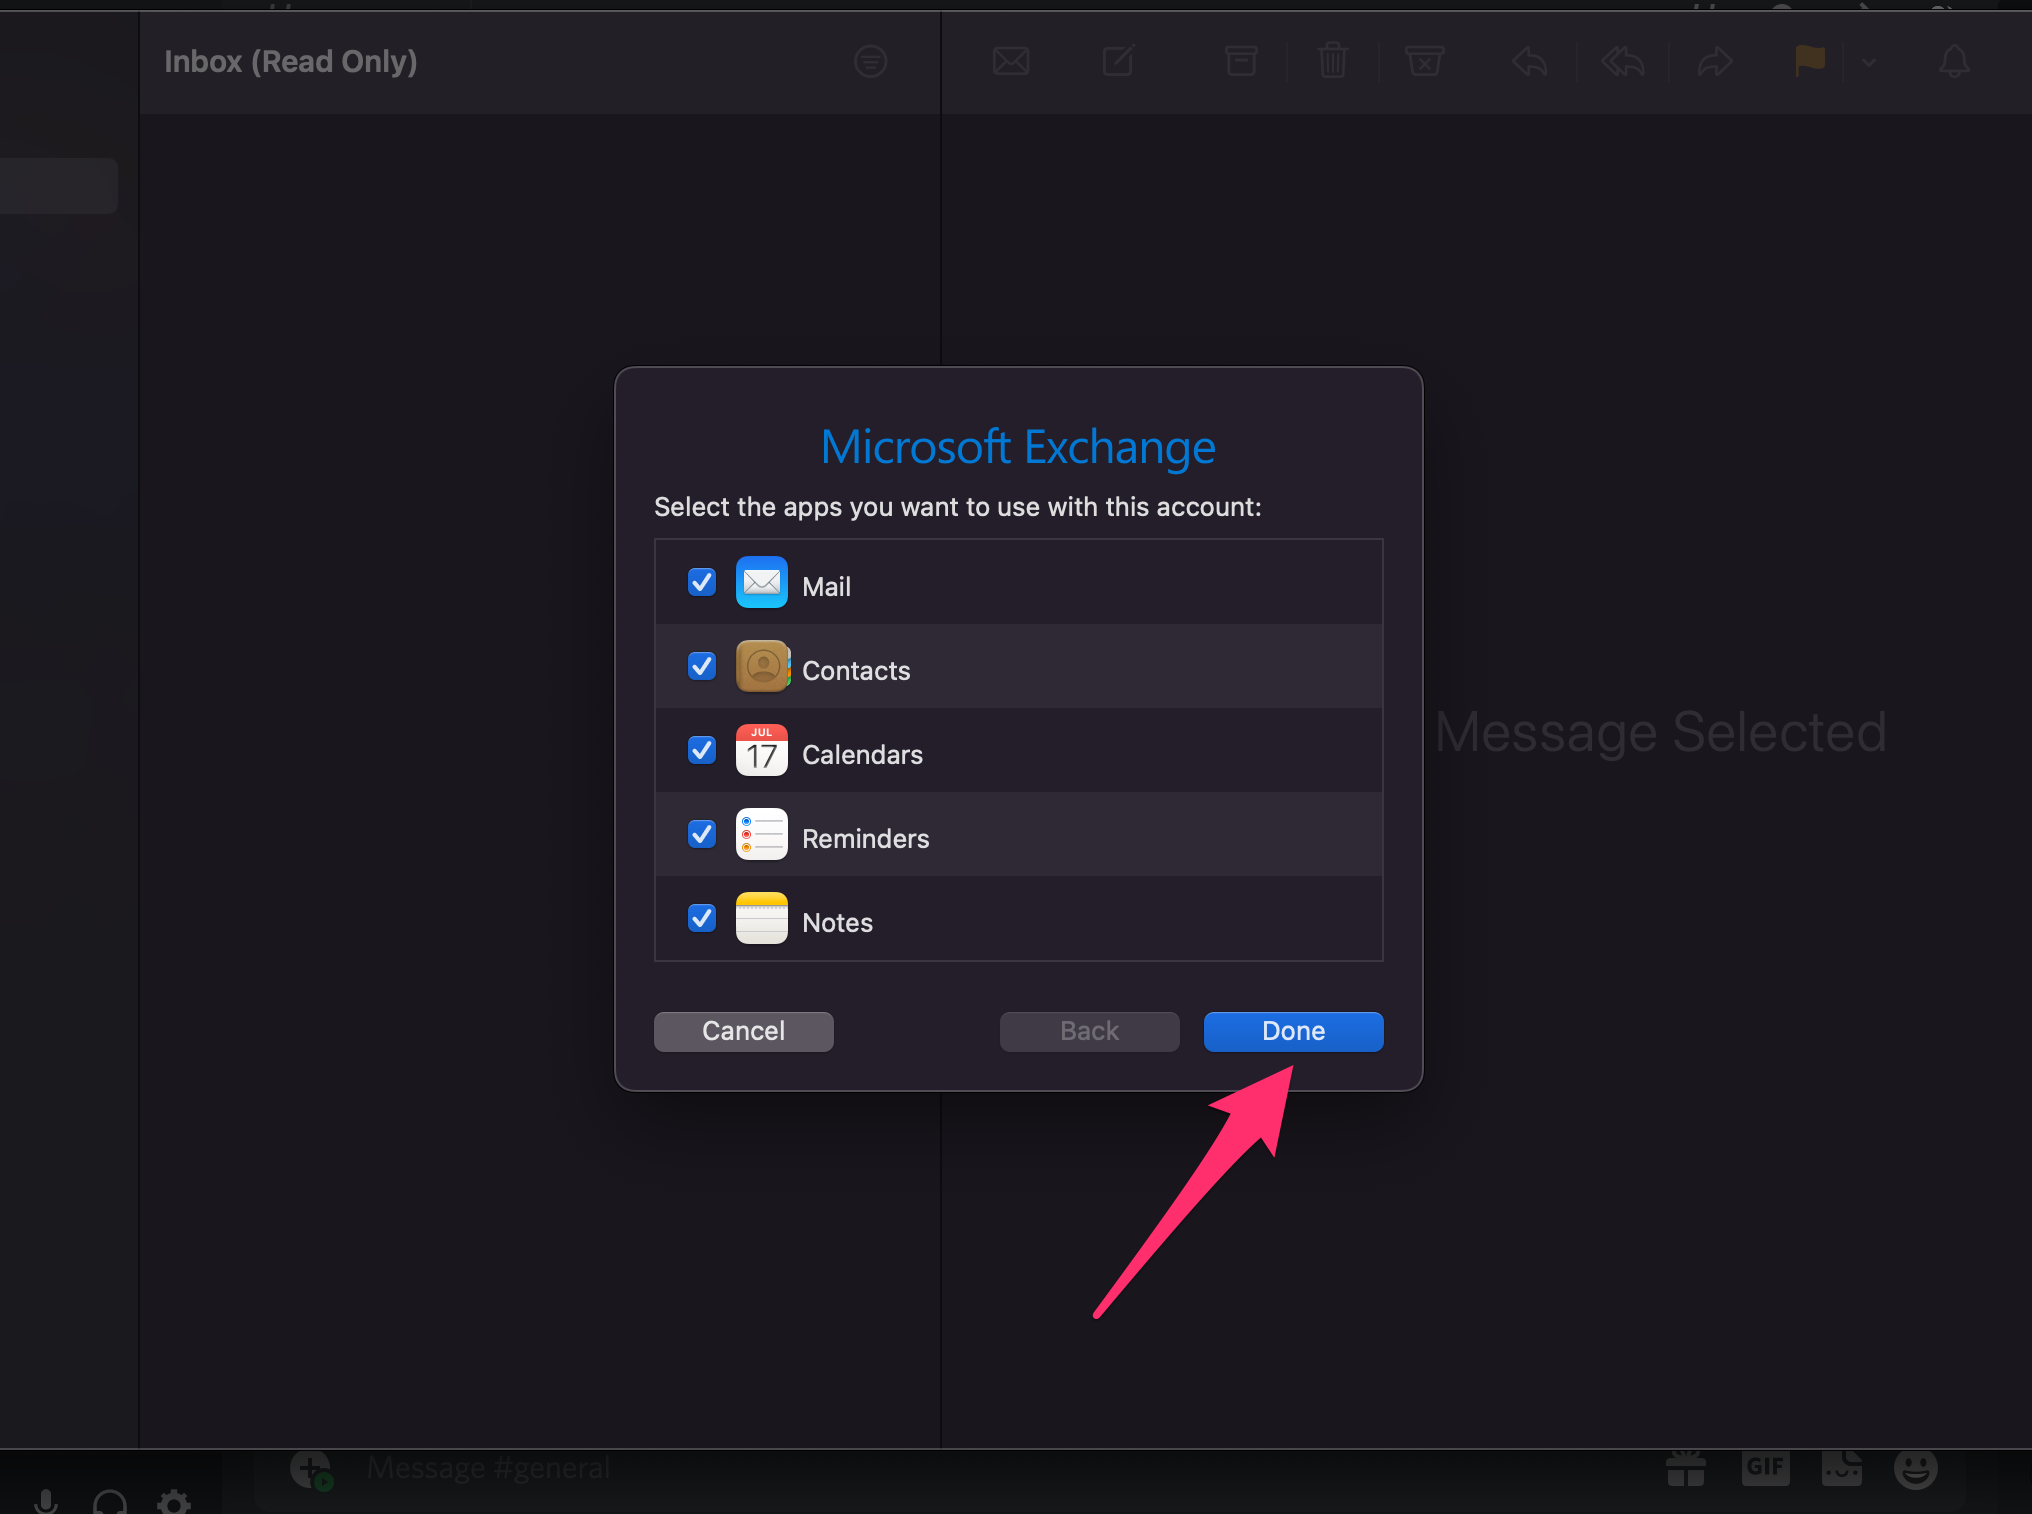
Task: Move message to Junk
Action: tap(1425, 61)
